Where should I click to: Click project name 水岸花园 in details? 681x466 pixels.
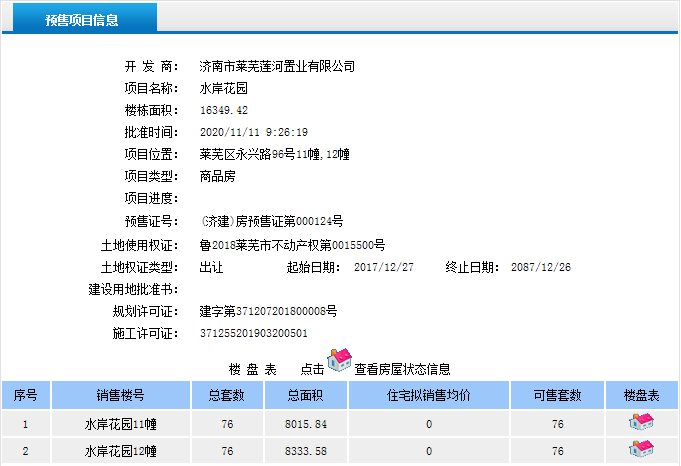[224, 89]
